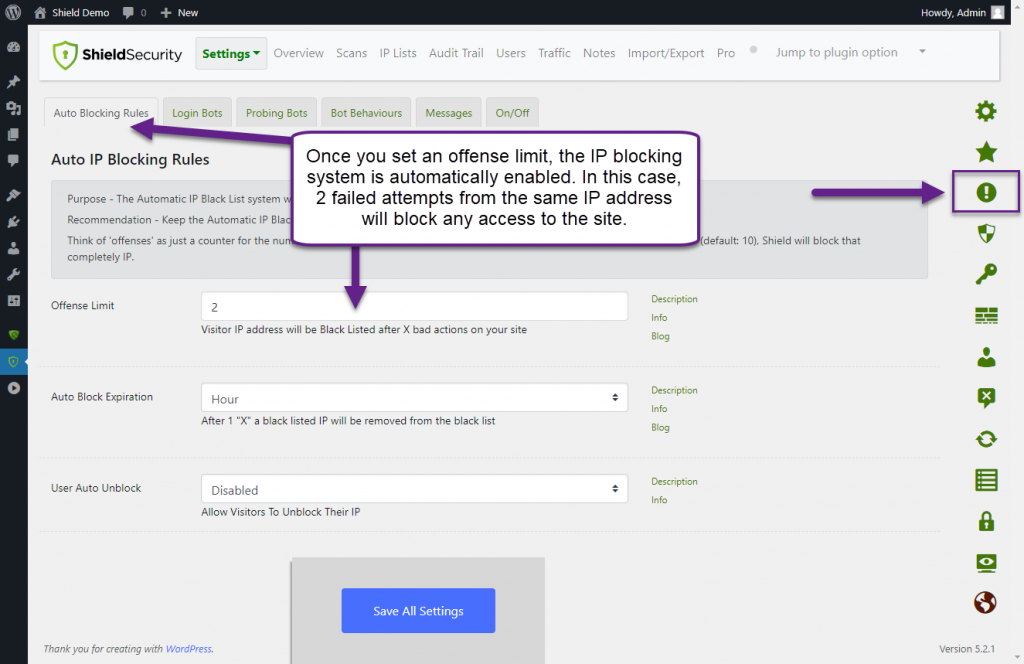1024x664 pixels.
Task: Click the collapse menu arrow icon in left menu
Action: 14,388
